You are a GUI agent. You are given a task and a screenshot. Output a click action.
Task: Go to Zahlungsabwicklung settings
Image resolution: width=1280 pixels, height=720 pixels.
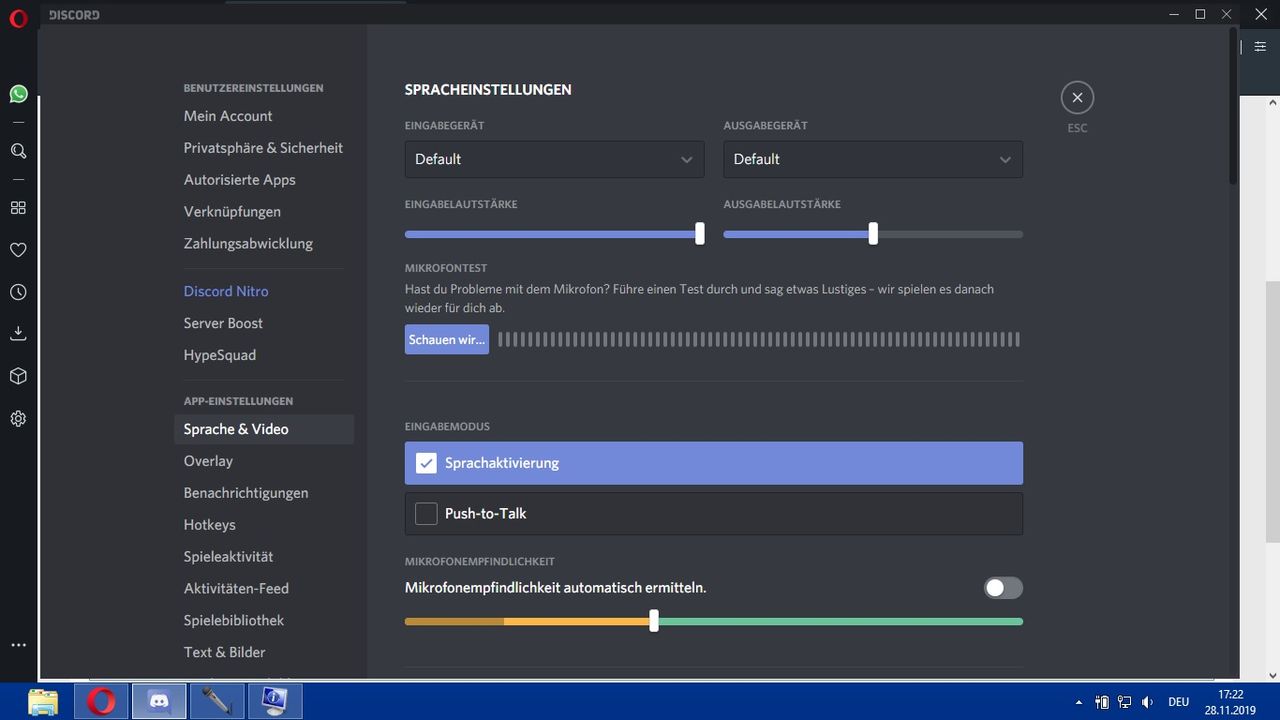click(248, 244)
